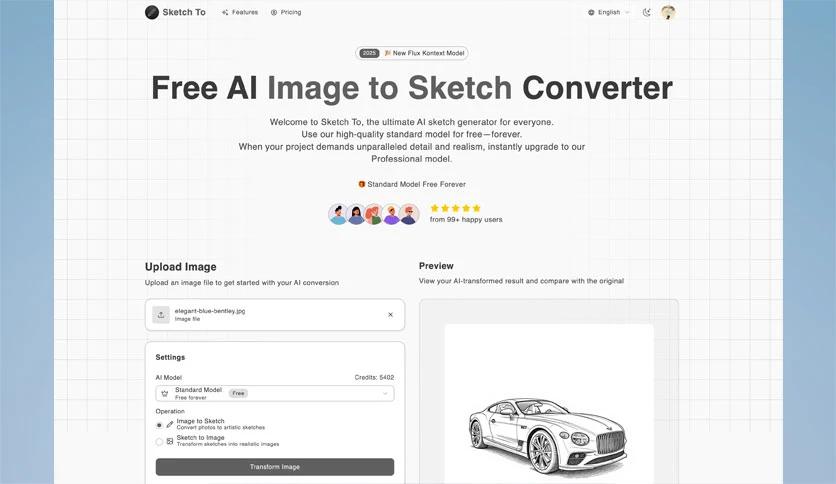
Task: Click the sparkle icon next to Features
Action: (x=225, y=12)
